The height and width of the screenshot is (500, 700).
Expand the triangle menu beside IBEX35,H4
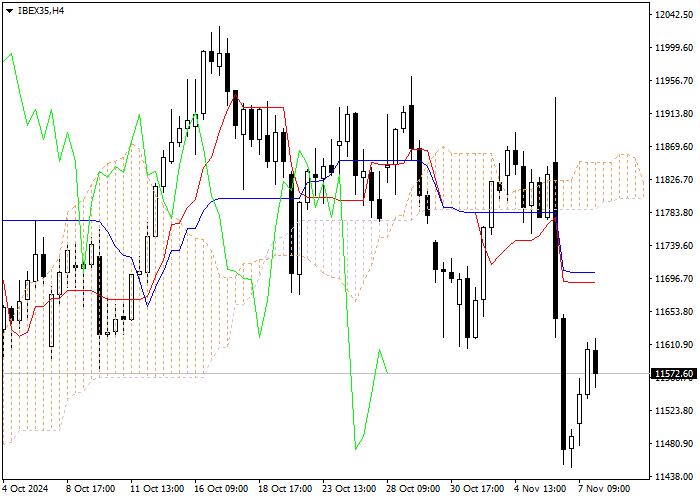click(x=9, y=11)
